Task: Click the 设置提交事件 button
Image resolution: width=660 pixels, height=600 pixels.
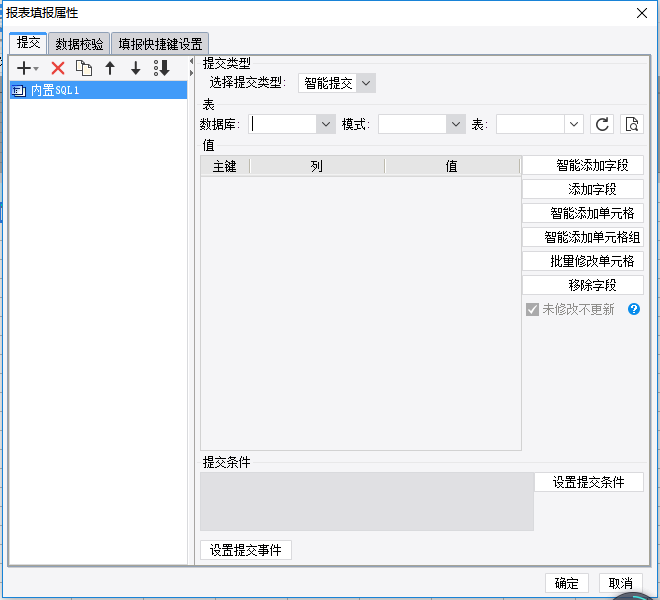Action: 246,550
